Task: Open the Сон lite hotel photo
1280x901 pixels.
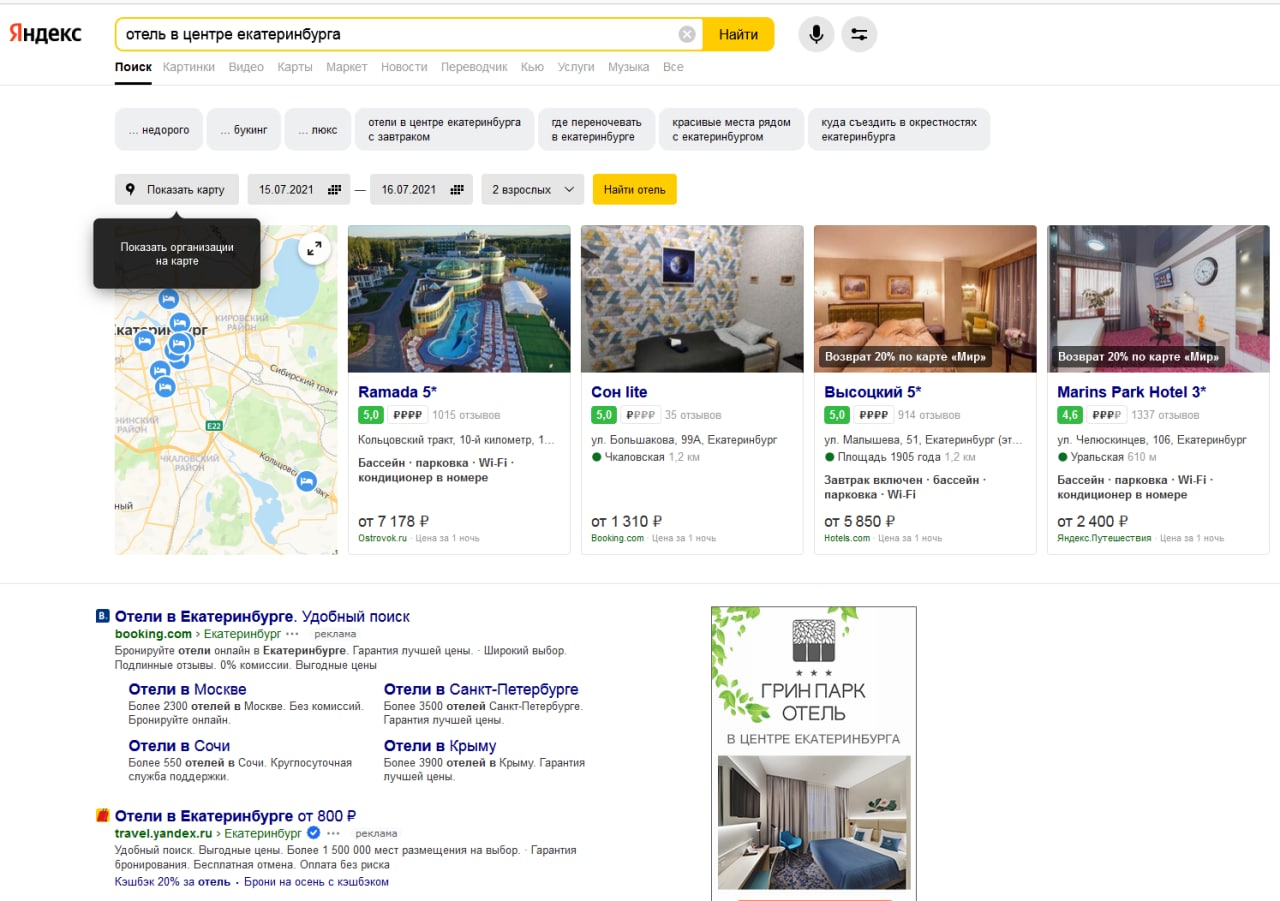Action: coord(692,299)
